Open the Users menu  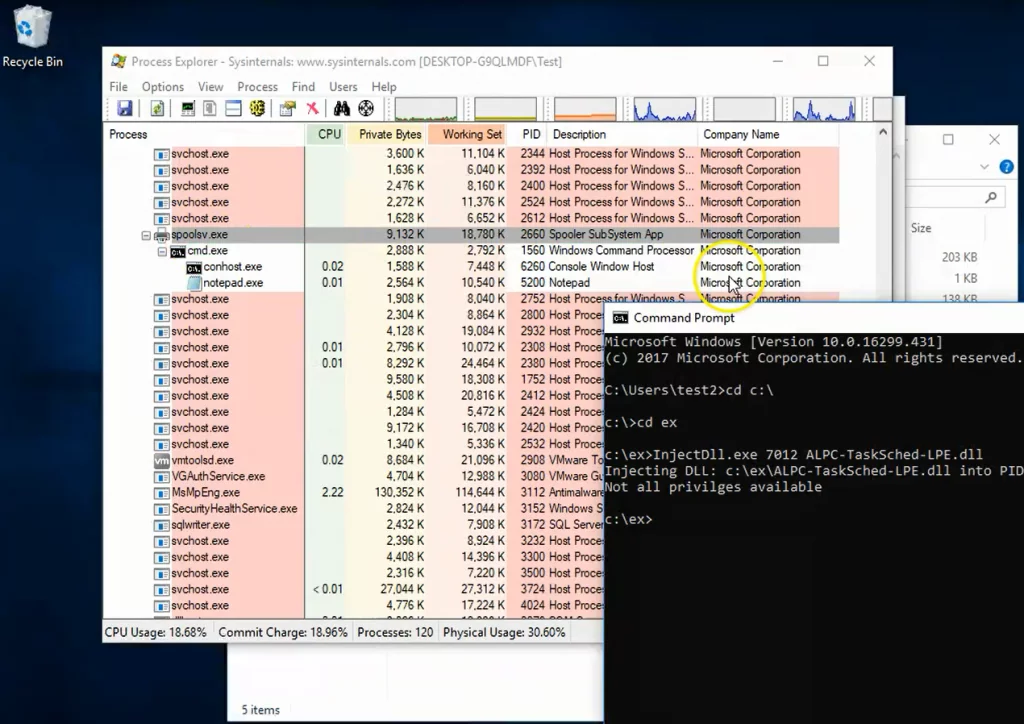pyautogui.click(x=343, y=87)
